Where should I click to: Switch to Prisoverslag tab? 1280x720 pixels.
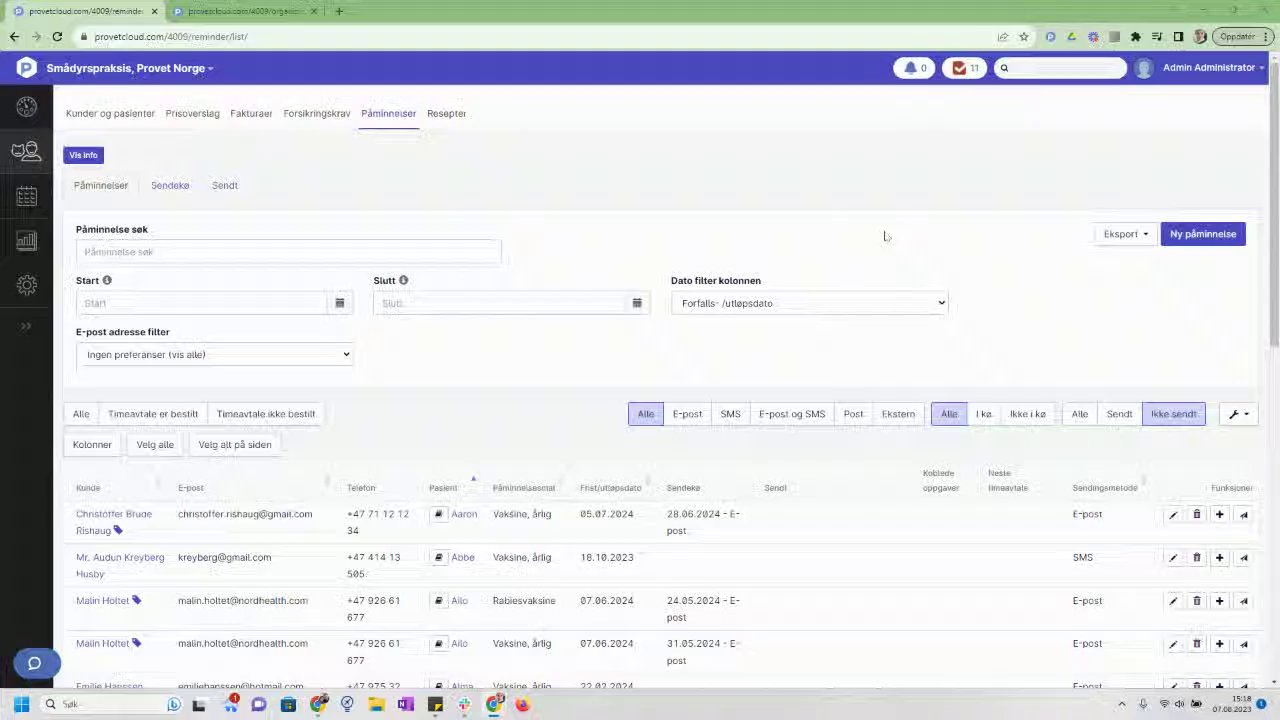tap(192, 113)
